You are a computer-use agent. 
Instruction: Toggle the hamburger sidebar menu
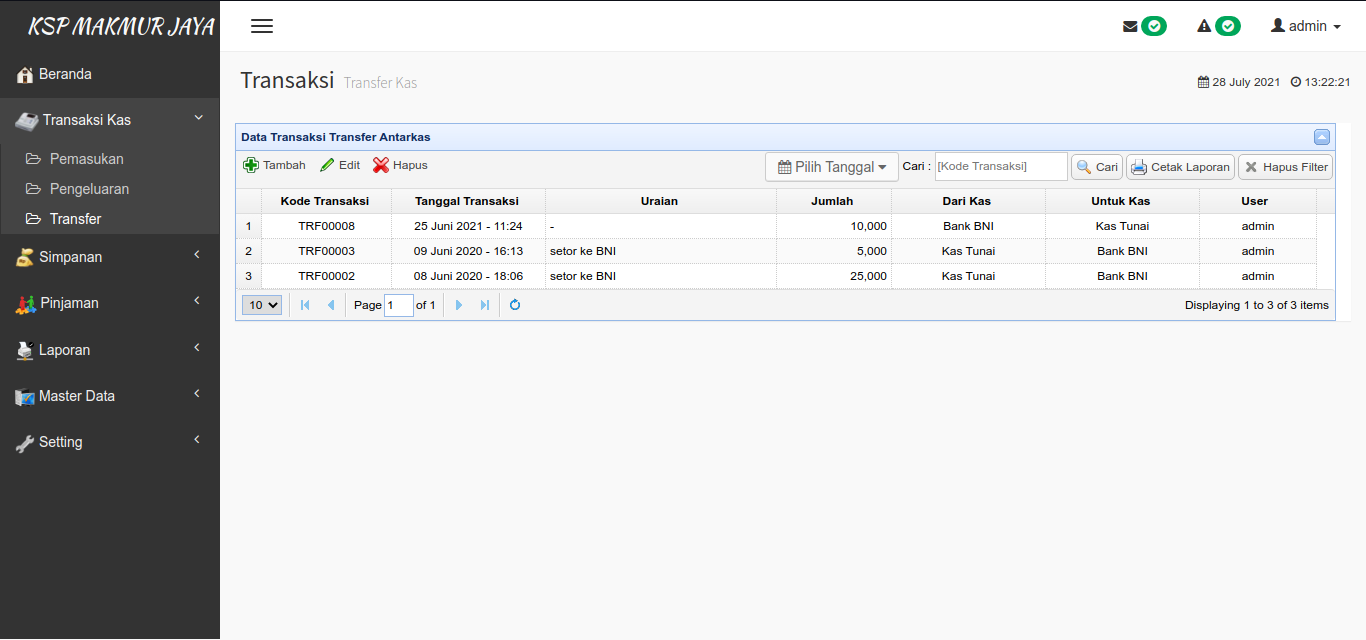[262, 26]
